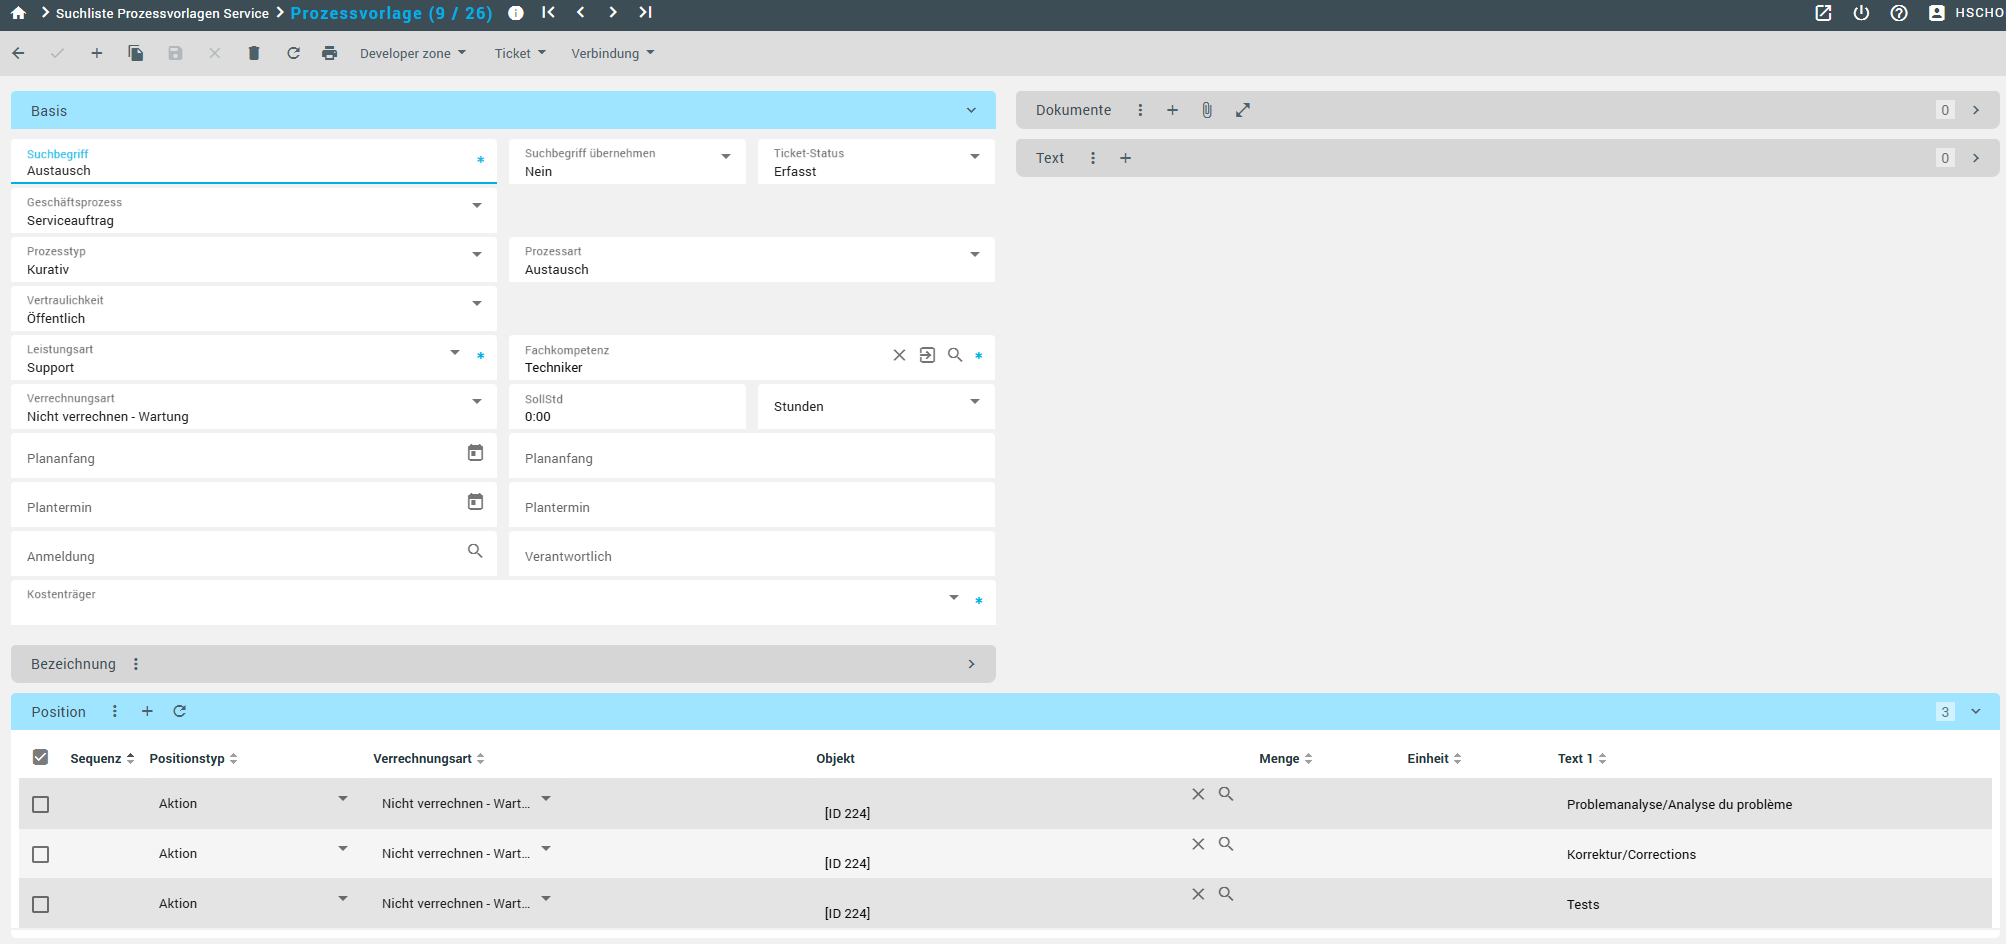Click the home icon in breadcrumb
The height and width of the screenshot is (944, 2006).
point(18,13)
